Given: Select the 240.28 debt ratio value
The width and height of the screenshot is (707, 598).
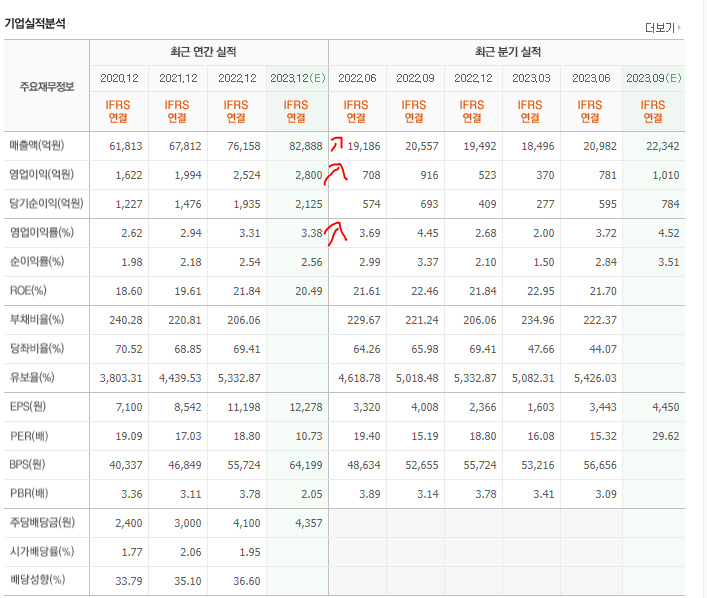Looking at the screenshot, I should tap(126, 320).
